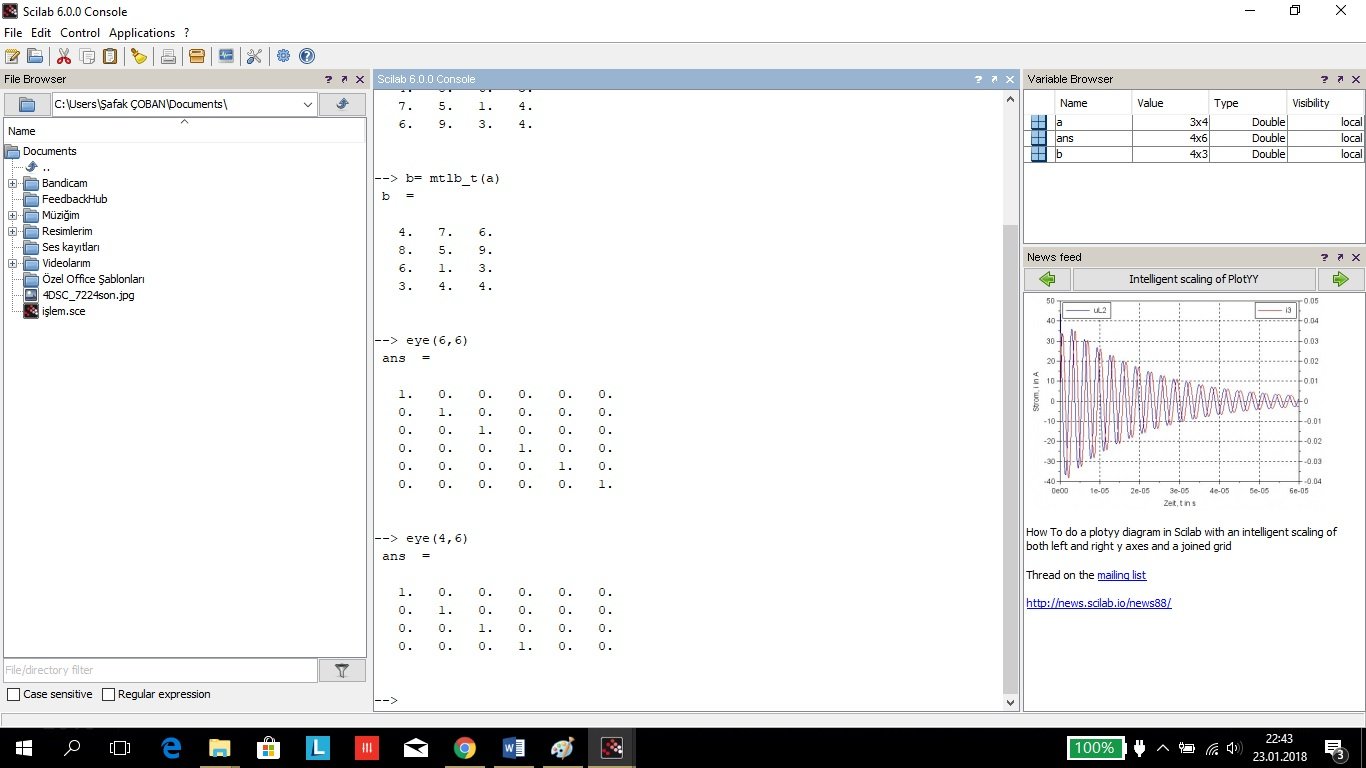Click matrix icon of variable a
This screenshot has width=1366, height=768.
(x=1038, y=122)
